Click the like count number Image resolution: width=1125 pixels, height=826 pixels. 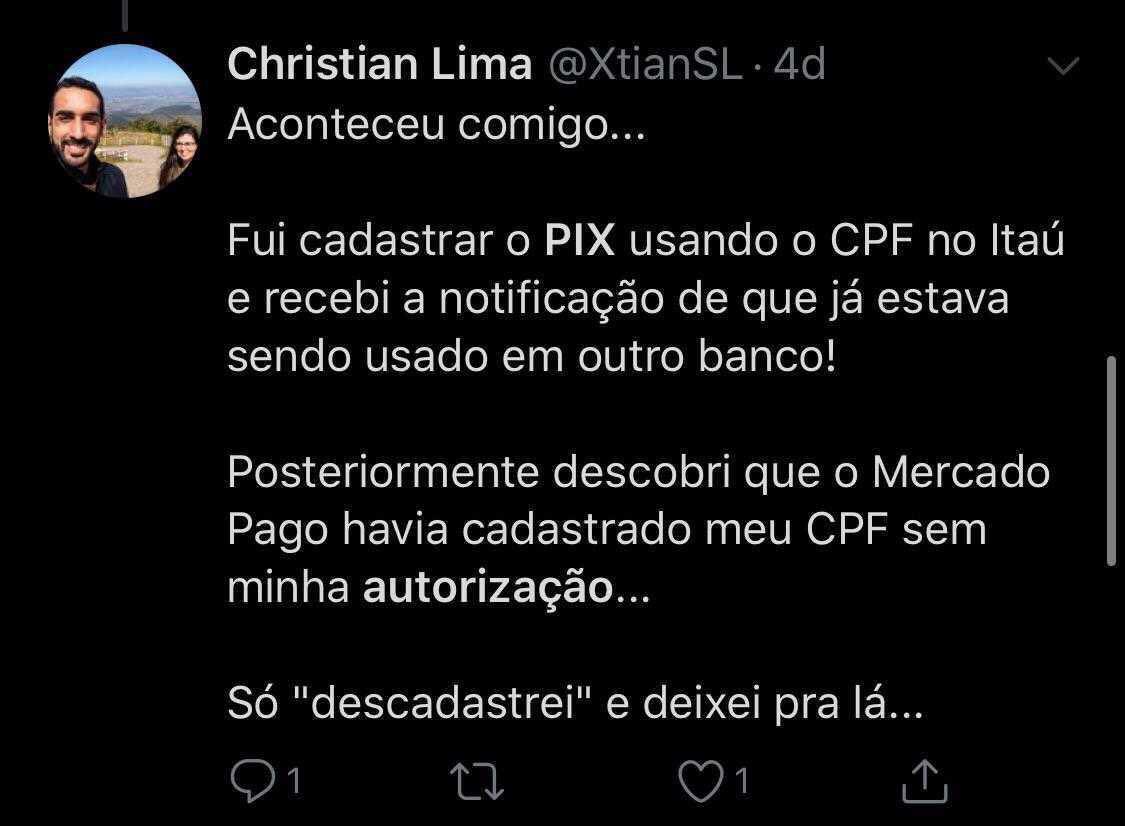tap(742, 780)
